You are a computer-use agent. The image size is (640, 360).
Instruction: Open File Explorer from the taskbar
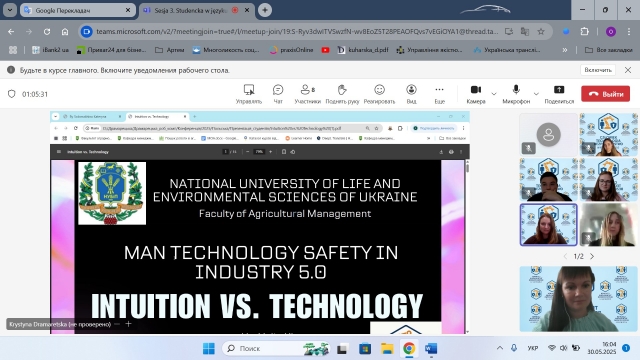pos(387,349)
